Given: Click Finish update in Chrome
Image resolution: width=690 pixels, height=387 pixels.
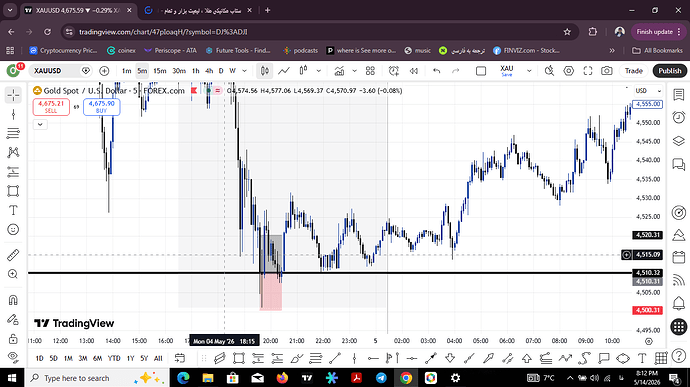Looking at the screenshot, I should 658,32.
